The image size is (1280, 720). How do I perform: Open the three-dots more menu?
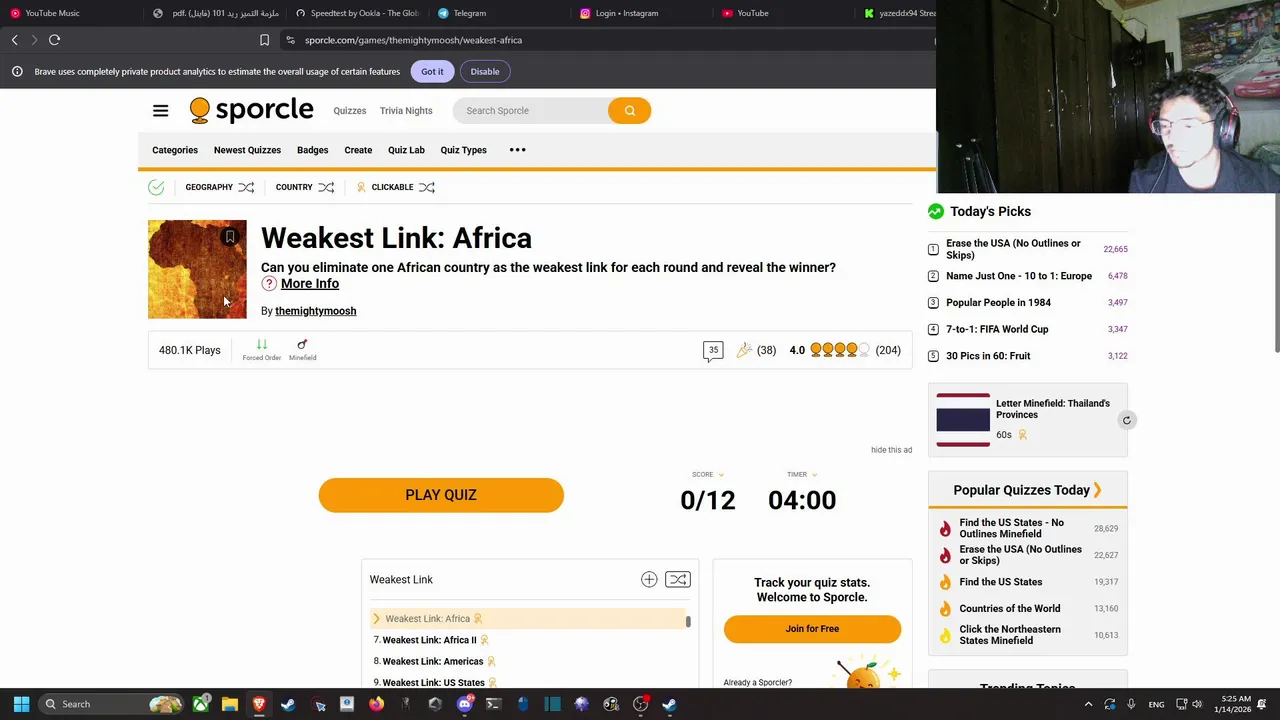click(x=517, y=150)
